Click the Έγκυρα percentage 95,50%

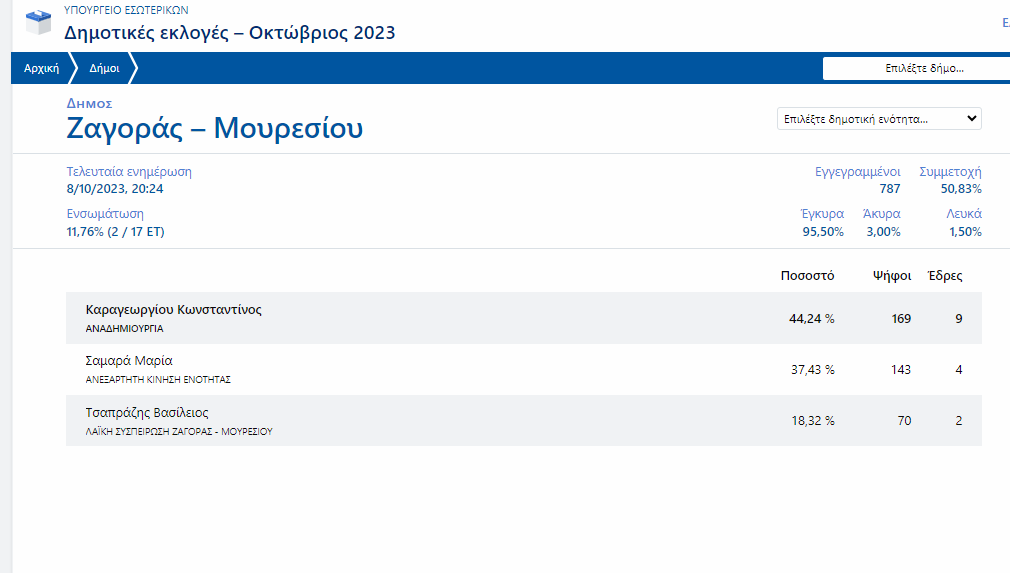(822, 232)
